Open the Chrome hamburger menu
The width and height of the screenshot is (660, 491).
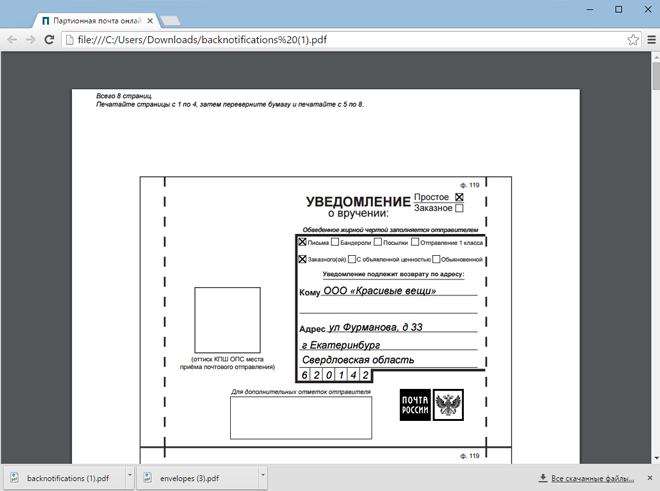pos(651,40)
